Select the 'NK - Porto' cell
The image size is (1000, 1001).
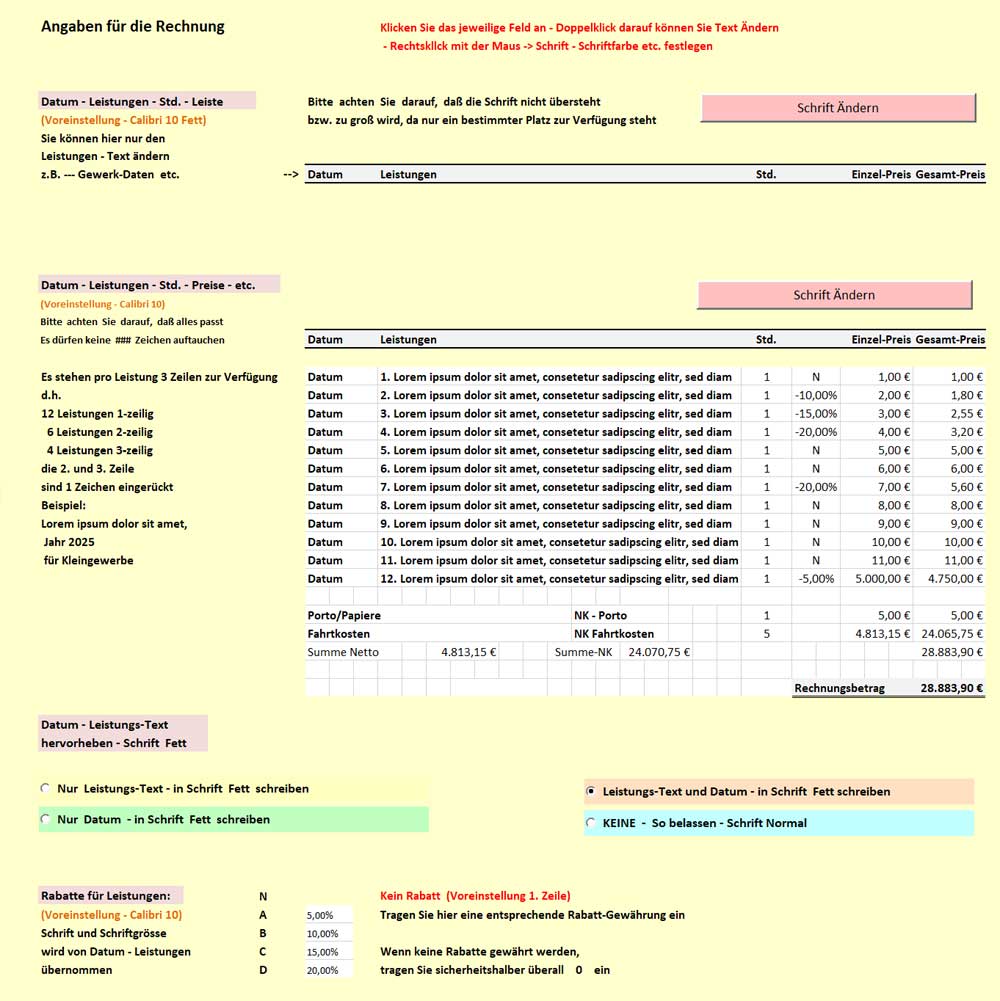600,616
